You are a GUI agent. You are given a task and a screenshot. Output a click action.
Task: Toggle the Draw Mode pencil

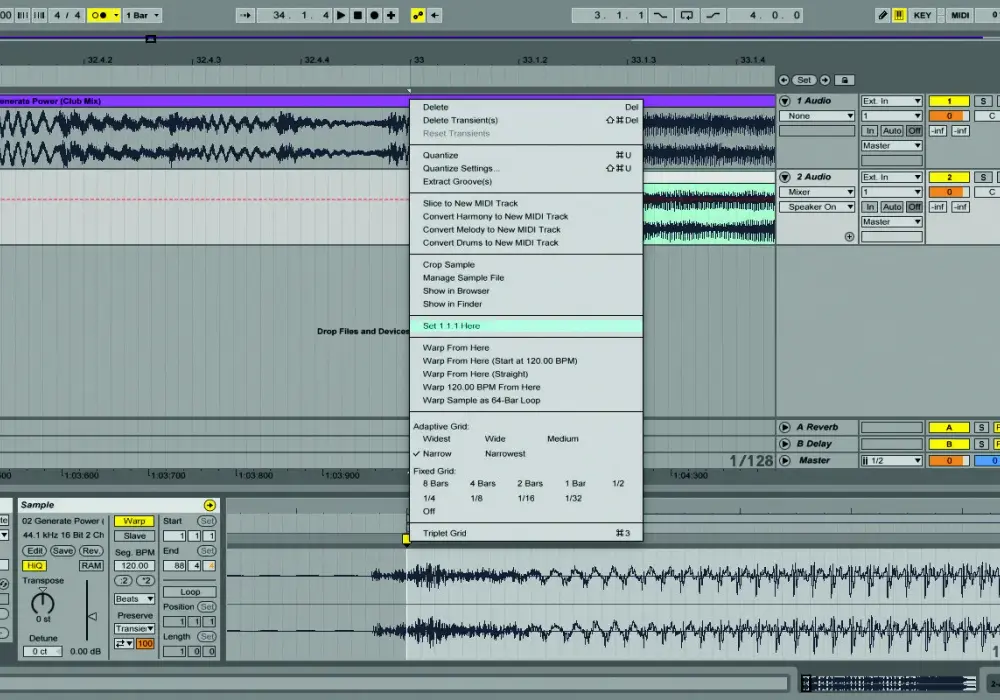click(x=882, y=15)
